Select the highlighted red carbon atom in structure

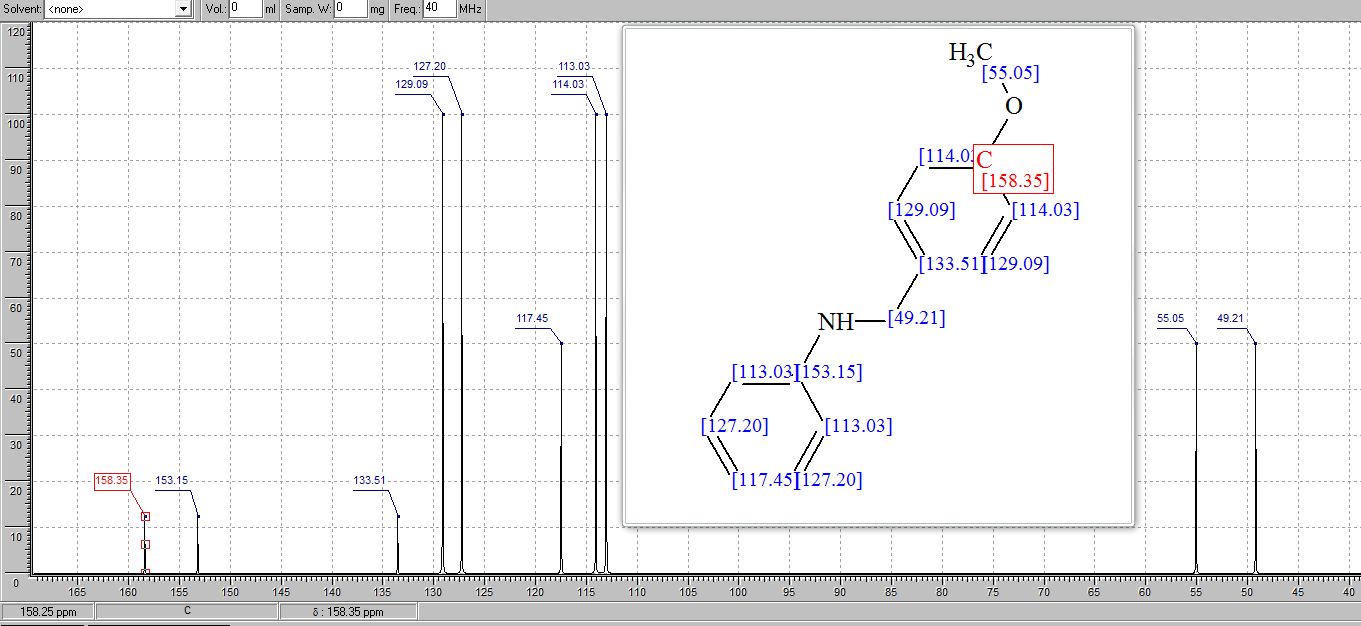985,159
